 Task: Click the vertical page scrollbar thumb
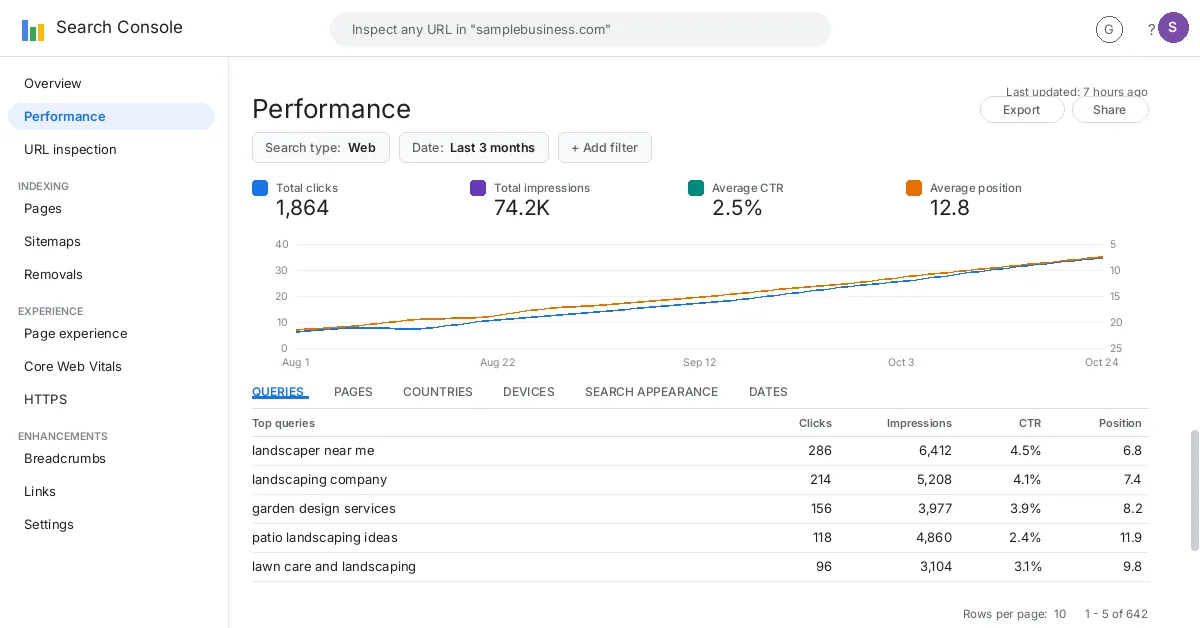click(x=1194, y=490)
